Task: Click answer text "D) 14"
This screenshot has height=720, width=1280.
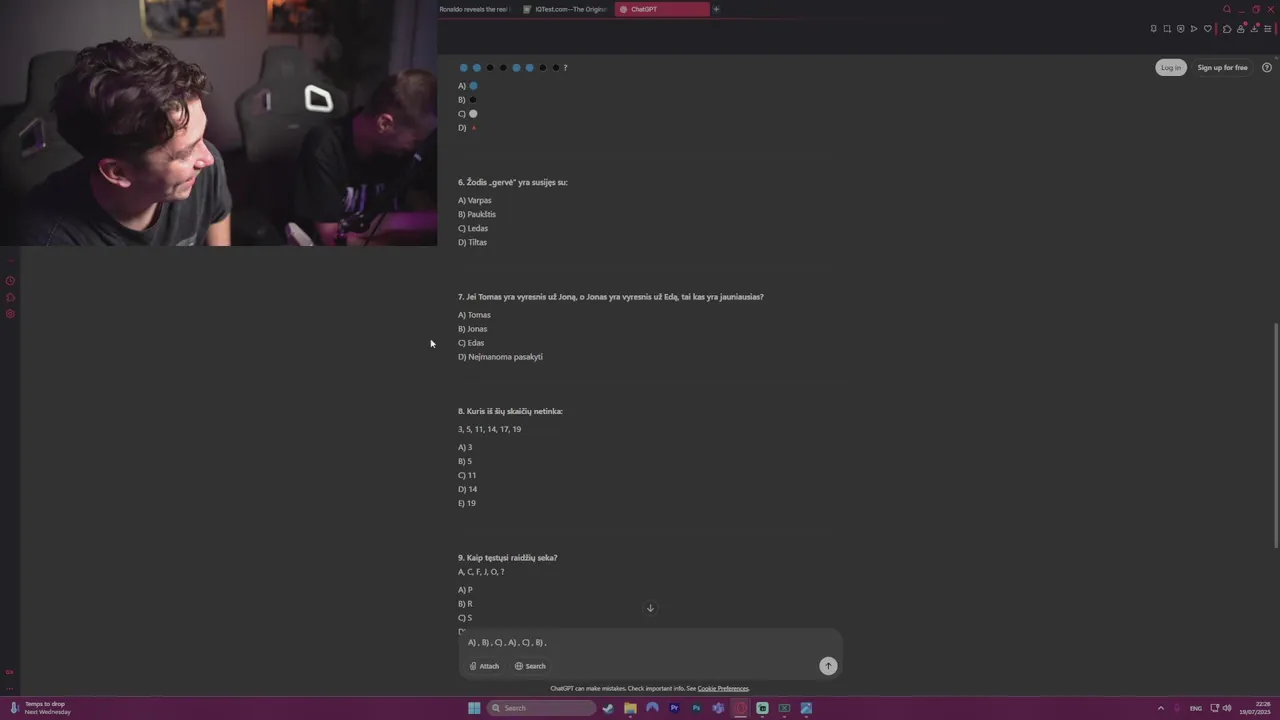Action: click(468, 489)
